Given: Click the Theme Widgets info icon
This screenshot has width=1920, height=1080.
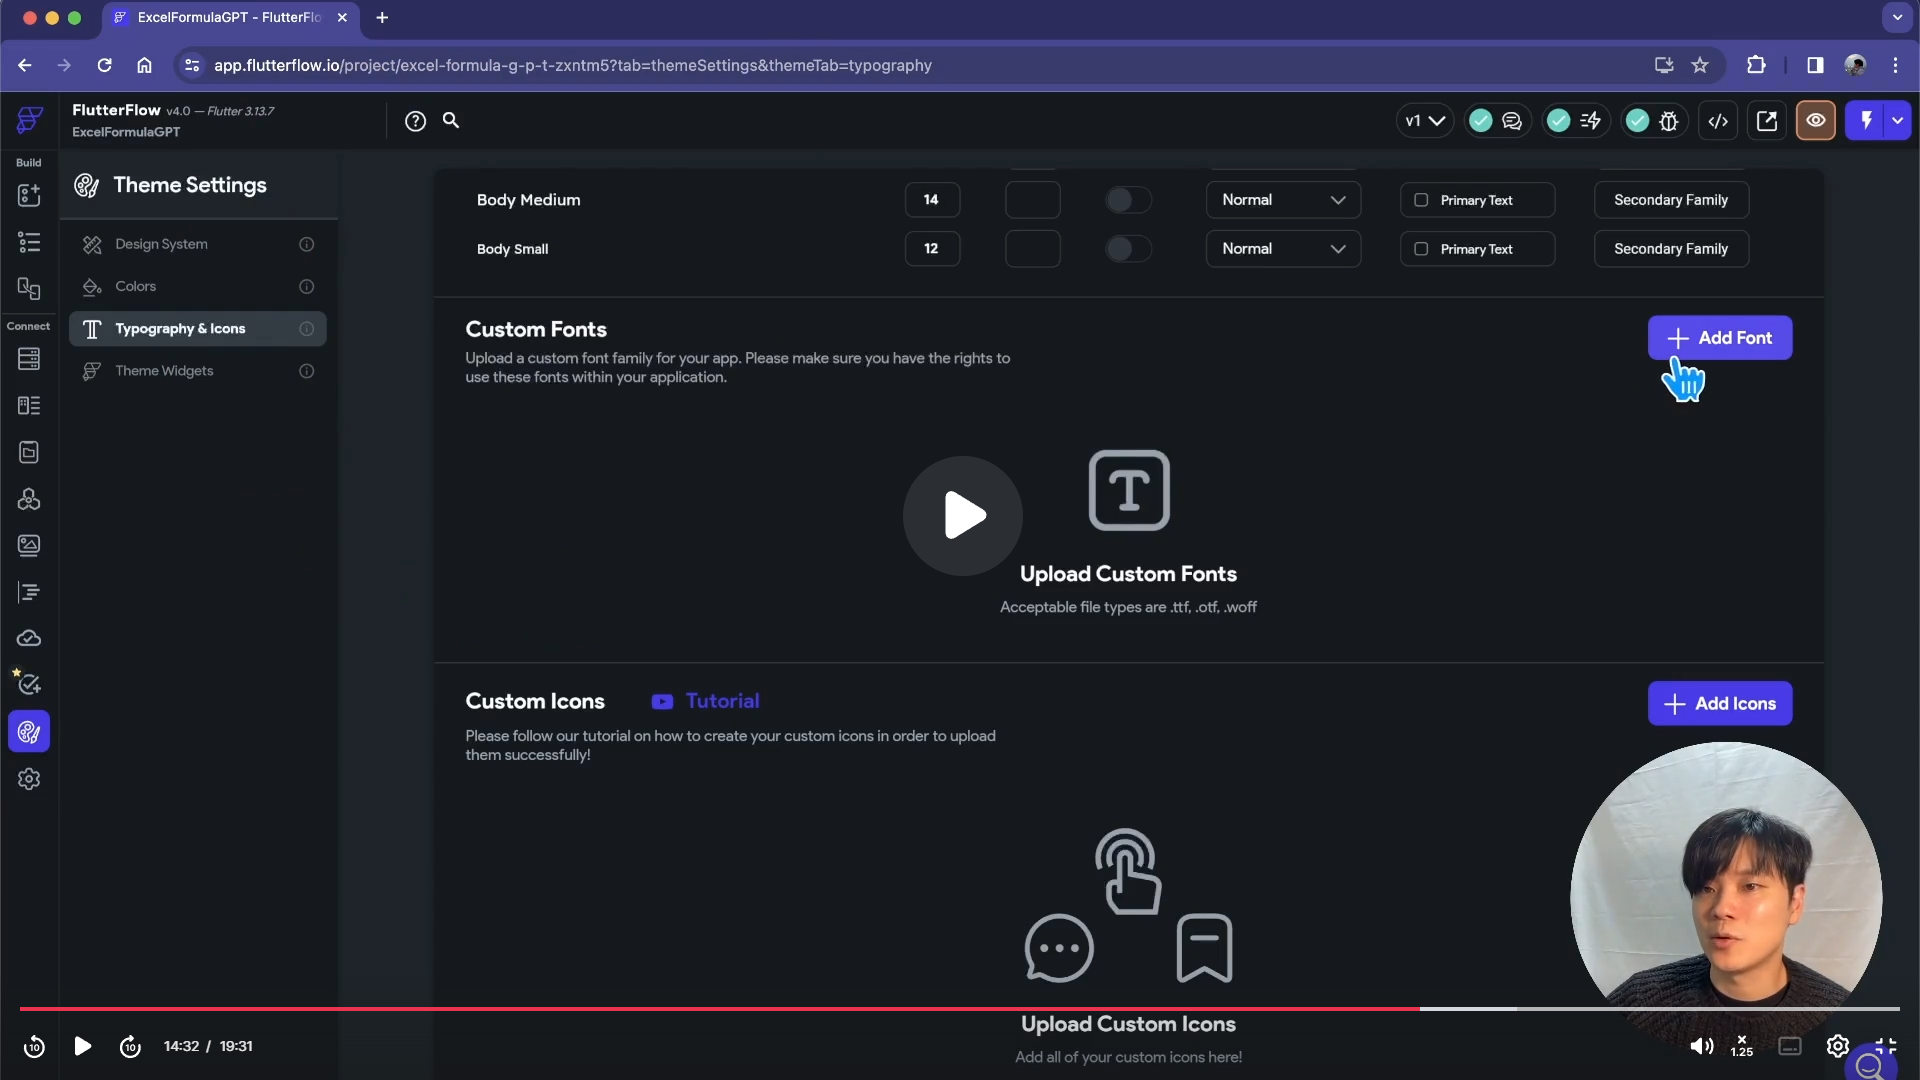Looking at the screenshot, I should click(x=307, y=371).
